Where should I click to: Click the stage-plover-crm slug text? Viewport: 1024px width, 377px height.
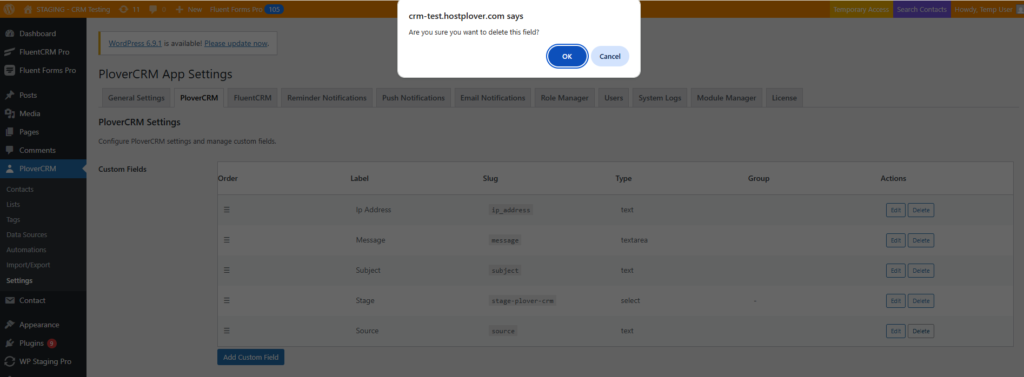point(522,301)
